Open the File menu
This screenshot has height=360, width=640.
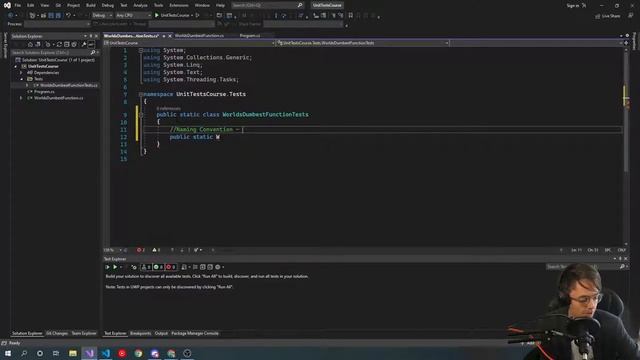(18, 5)
